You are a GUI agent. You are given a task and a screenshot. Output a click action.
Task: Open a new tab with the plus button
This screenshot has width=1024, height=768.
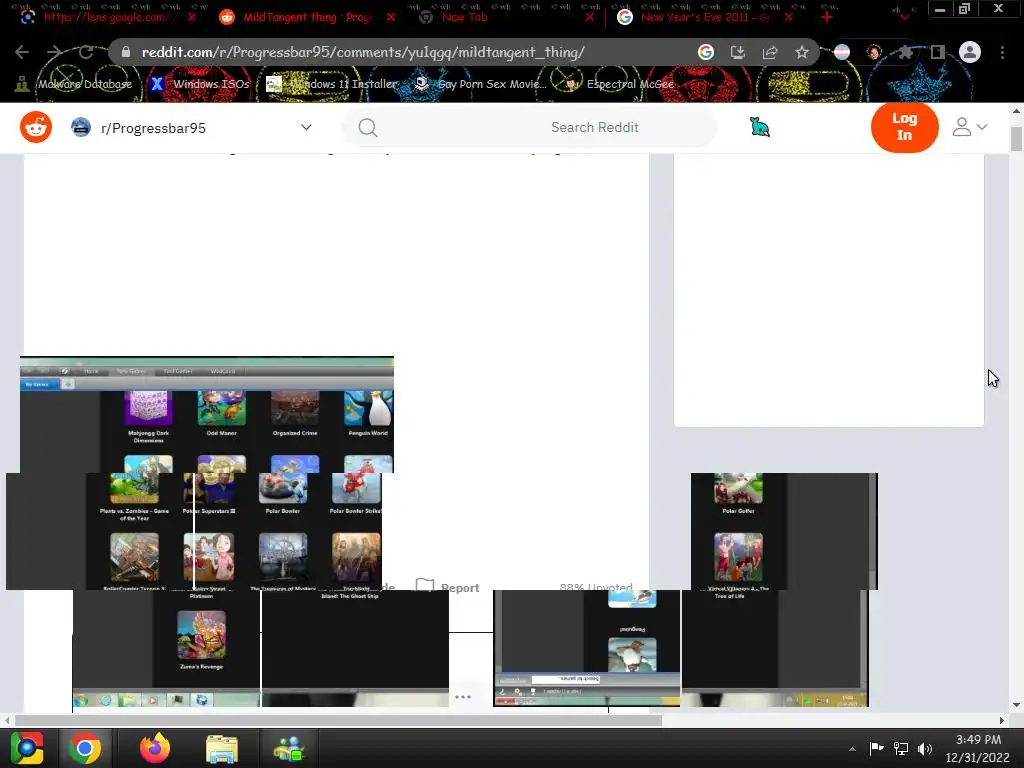coord(827,17)
